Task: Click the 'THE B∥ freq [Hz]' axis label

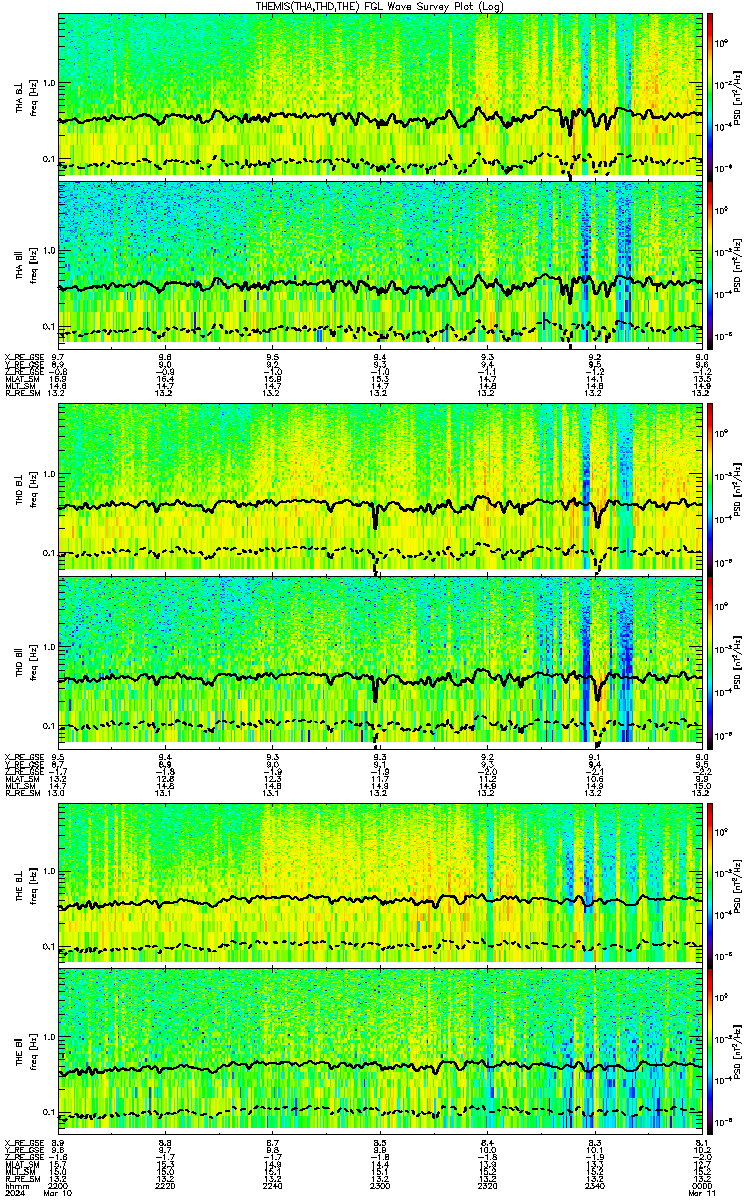Action: point(25,1052)
